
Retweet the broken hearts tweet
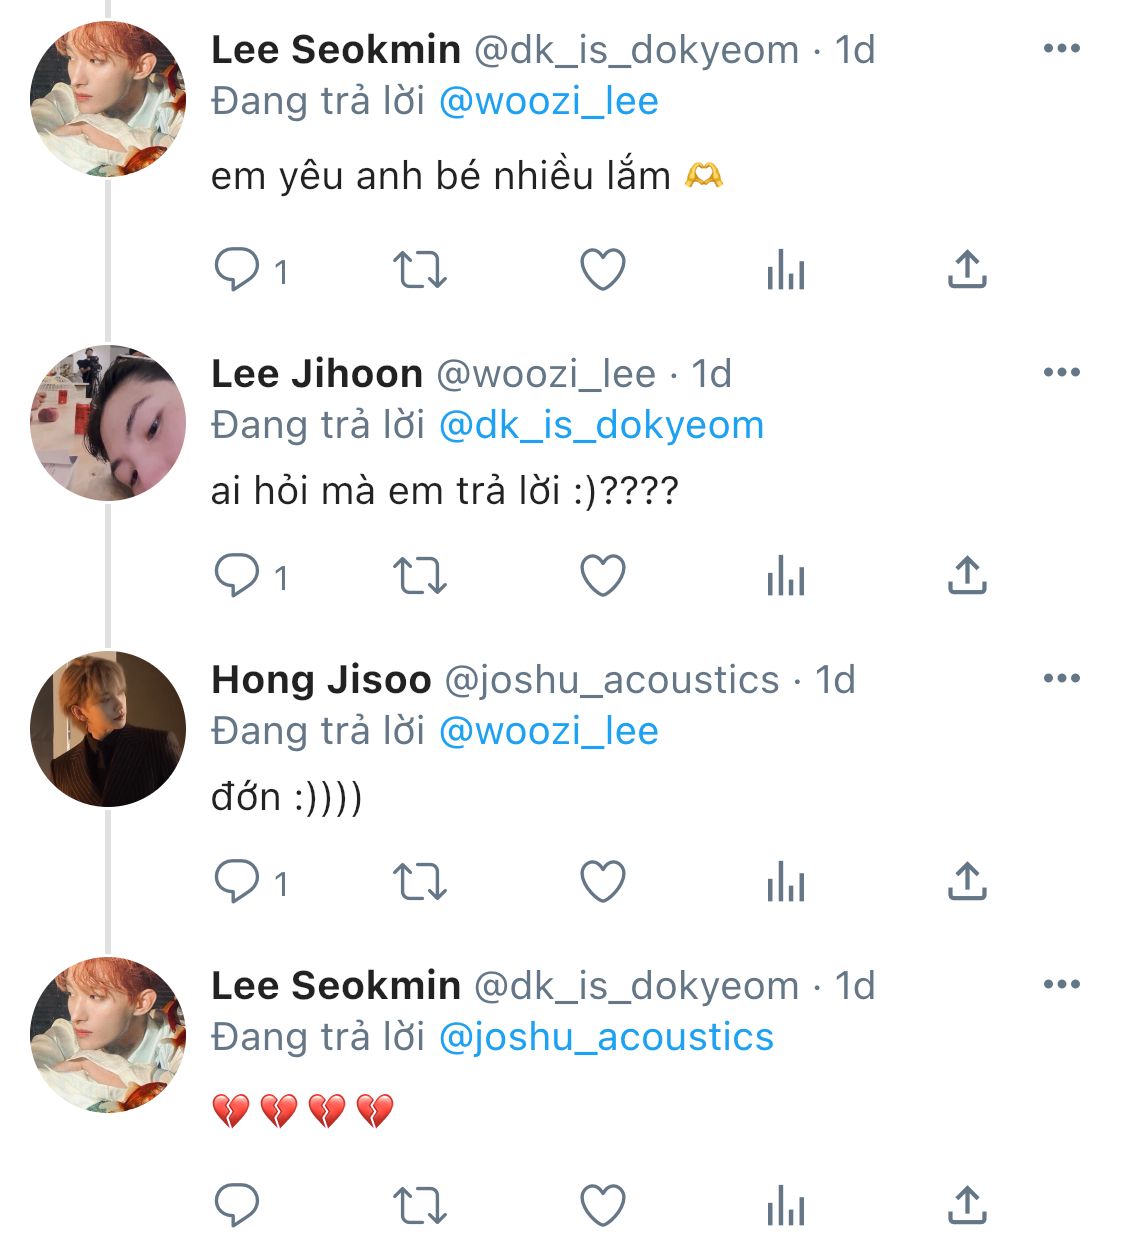pos(419,1205)
